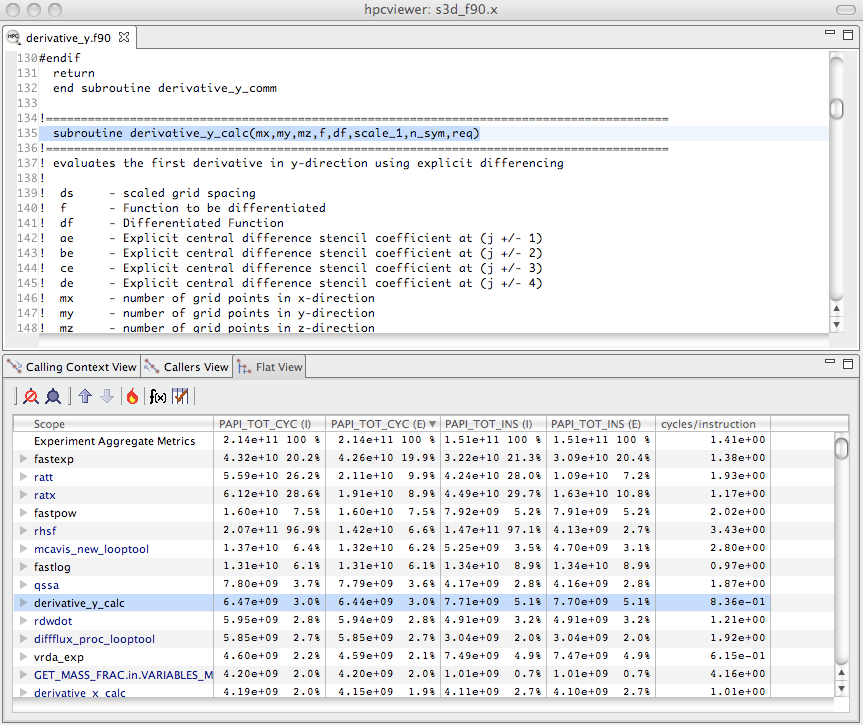Image resolution: width=863 pixels, height=725 pixels.
Task: Click the grayed down arrow icon
Action: tap(107, 397)
